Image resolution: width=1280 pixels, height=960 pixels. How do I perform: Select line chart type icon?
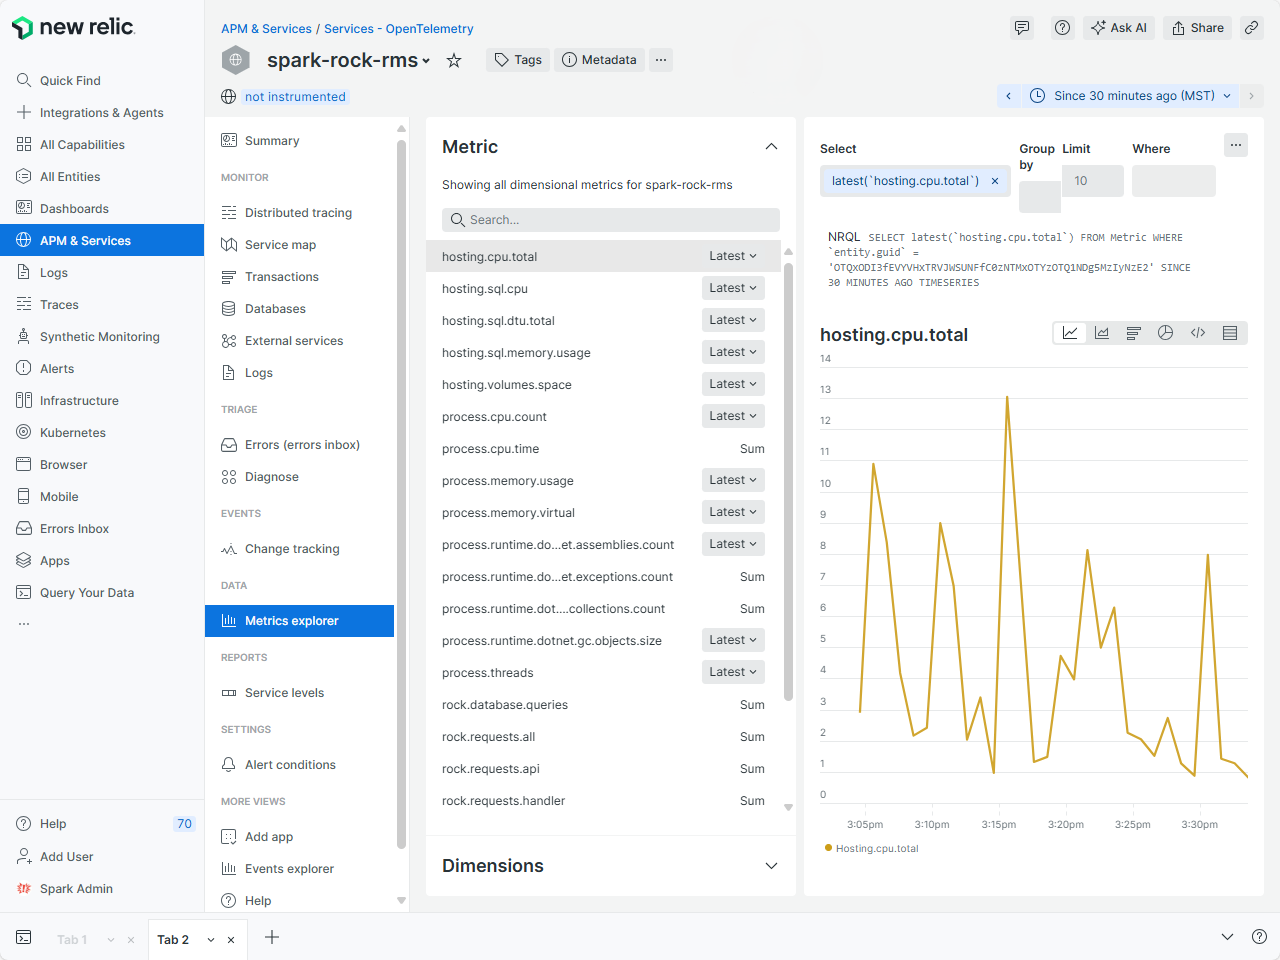point(1070,333)
